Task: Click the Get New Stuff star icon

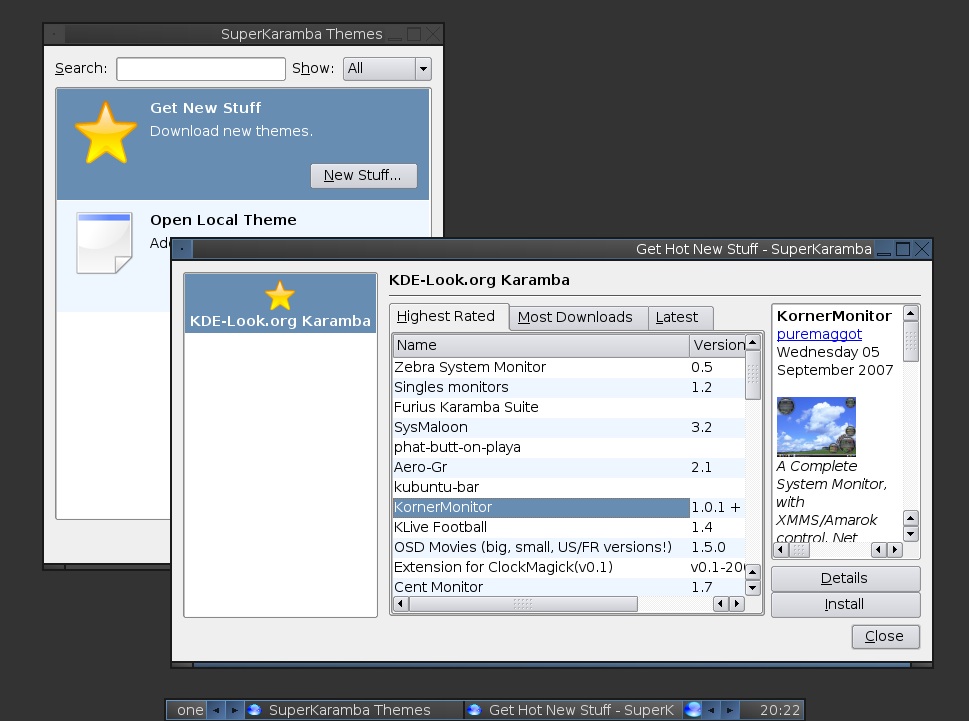Action: (x=106, y=133)
